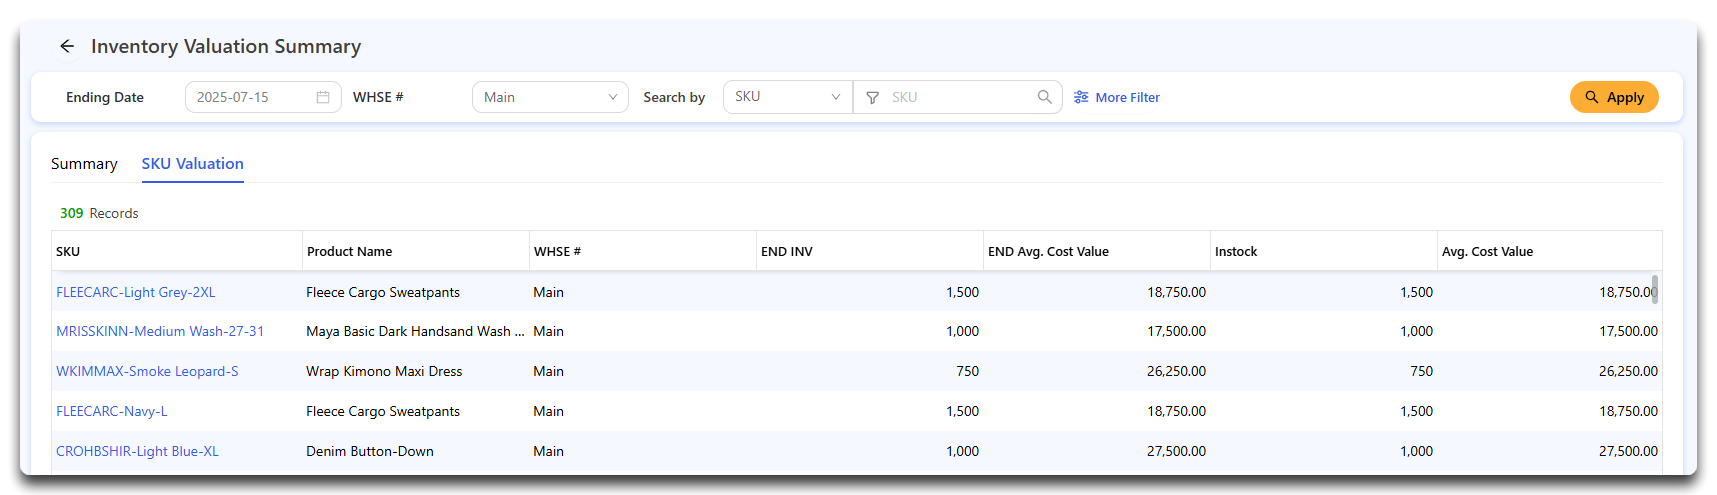This screenshot has width=1717, height=495.
Task: Open SKU CROHBSHIR-Light Blue-XL link
Action: (137, 451)
